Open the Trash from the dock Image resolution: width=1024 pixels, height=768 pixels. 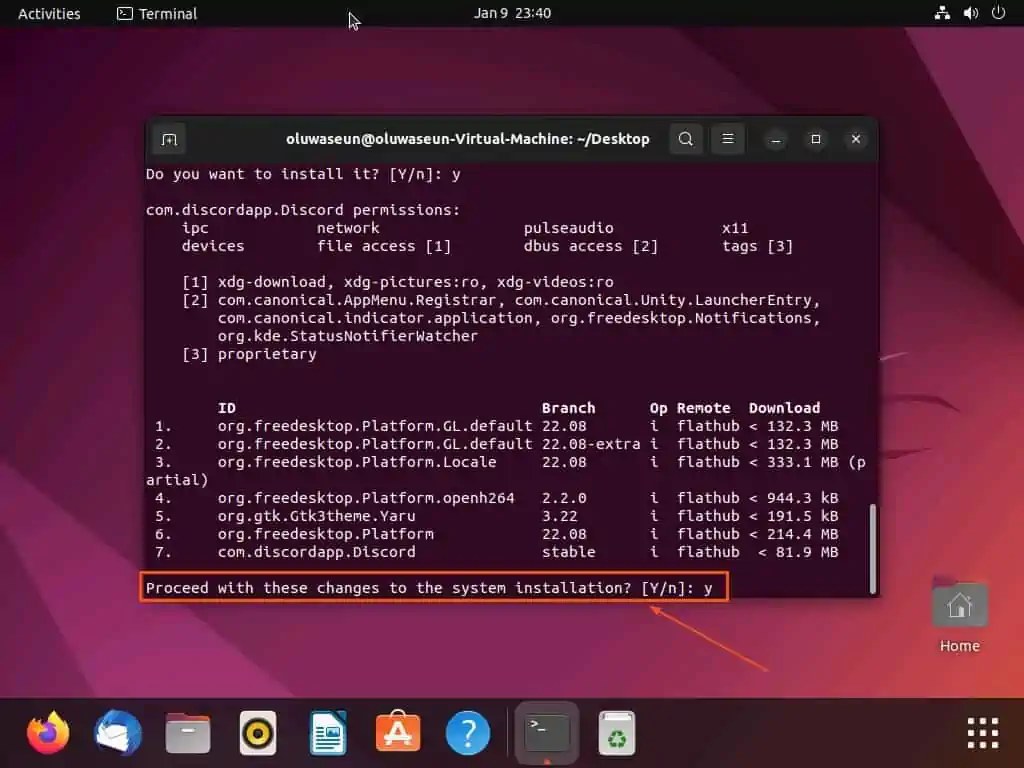[617, 733]
